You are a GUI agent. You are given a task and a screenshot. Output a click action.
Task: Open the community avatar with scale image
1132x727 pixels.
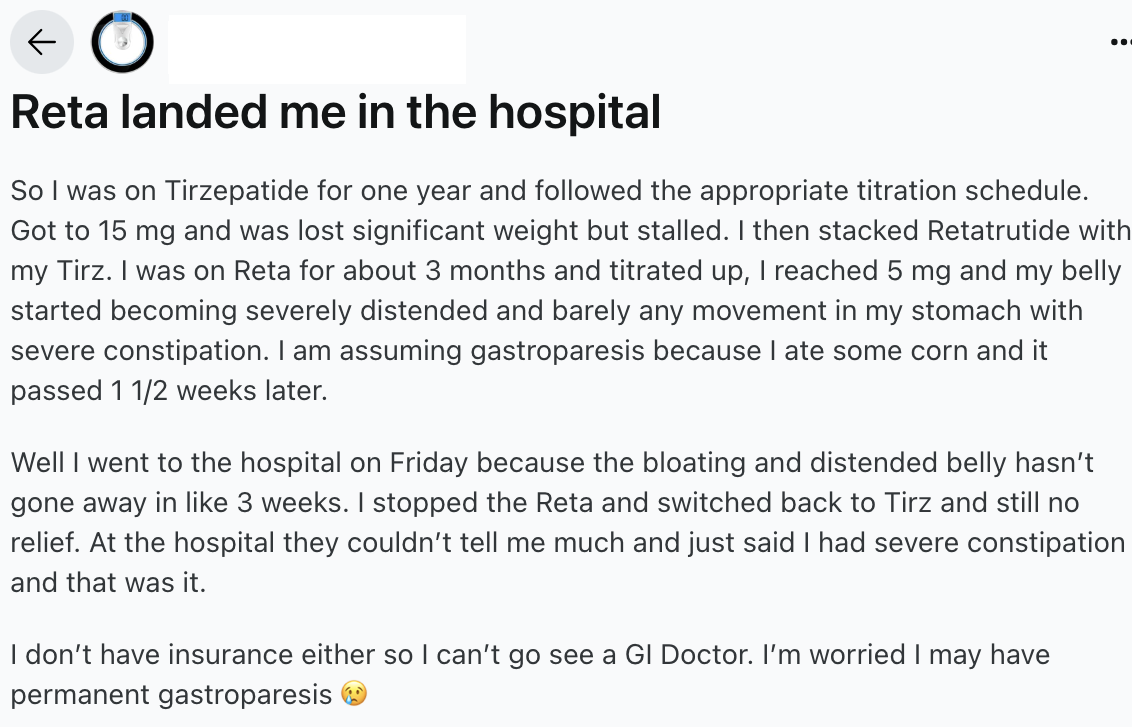click(x=122, y=42)
